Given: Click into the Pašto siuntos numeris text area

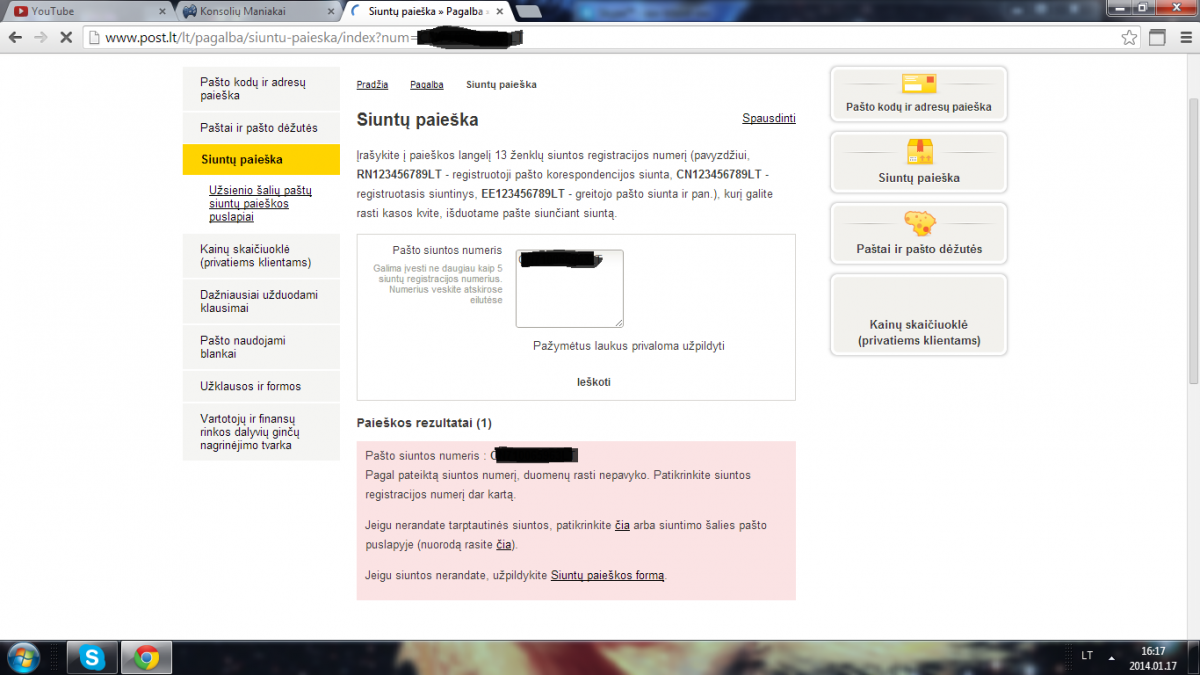Looking at the screenshot, I should [x=569, y=288].
